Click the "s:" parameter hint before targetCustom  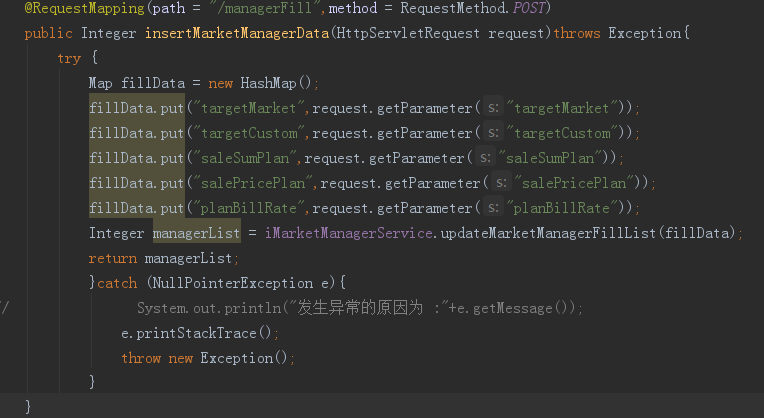(494, 133)
